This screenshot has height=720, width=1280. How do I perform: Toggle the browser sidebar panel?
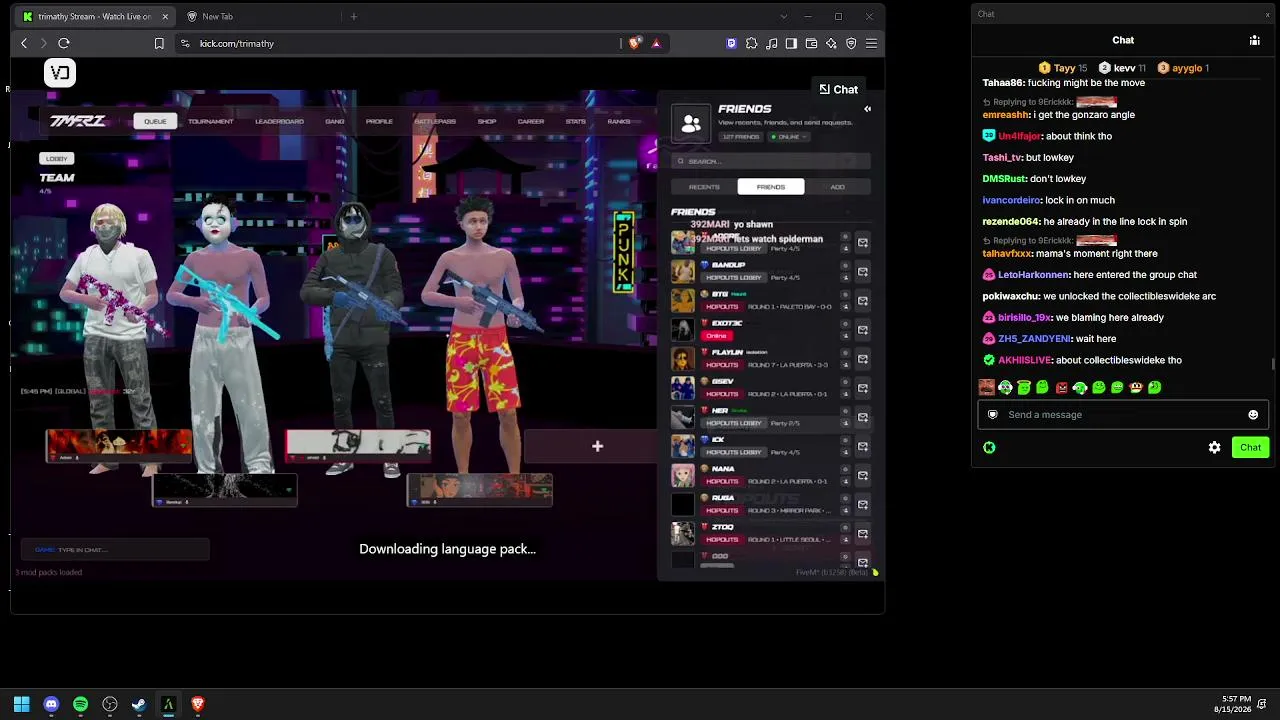click(791, 43)
